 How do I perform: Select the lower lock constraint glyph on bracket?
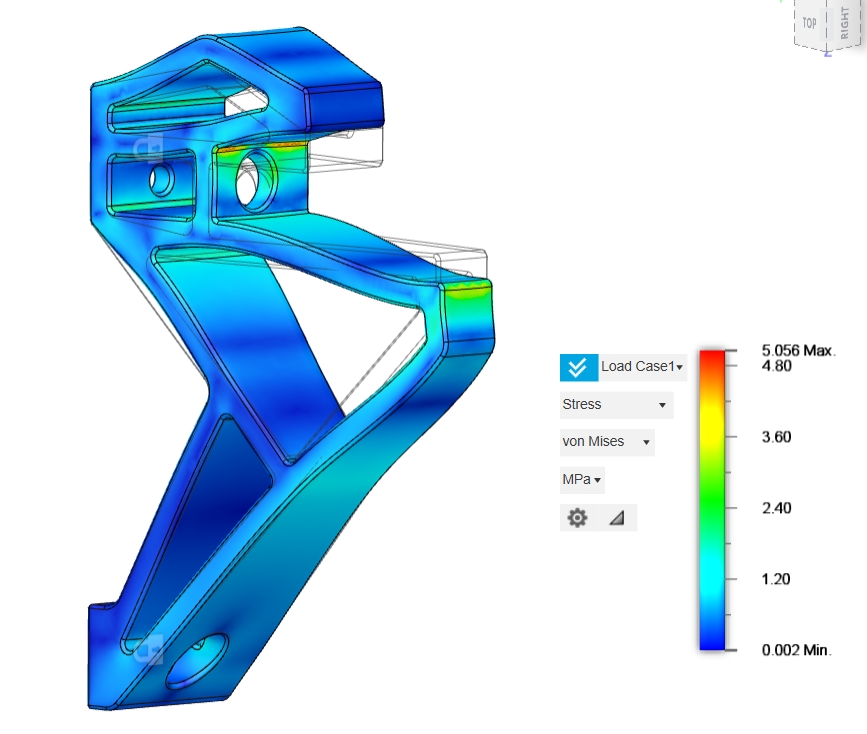point(148,648)
